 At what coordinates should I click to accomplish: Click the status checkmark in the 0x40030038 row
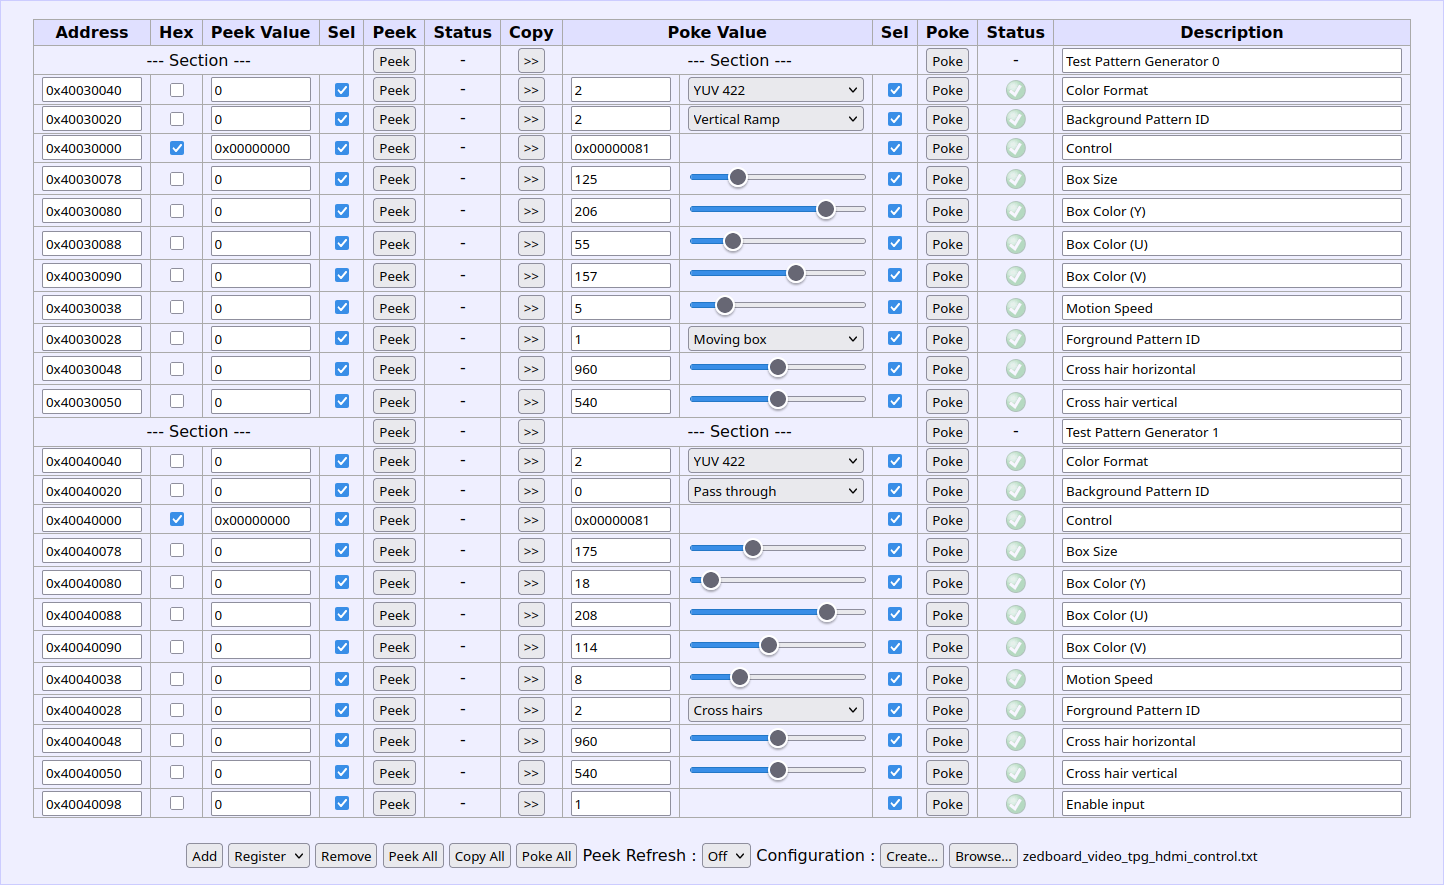point(1015,308)
